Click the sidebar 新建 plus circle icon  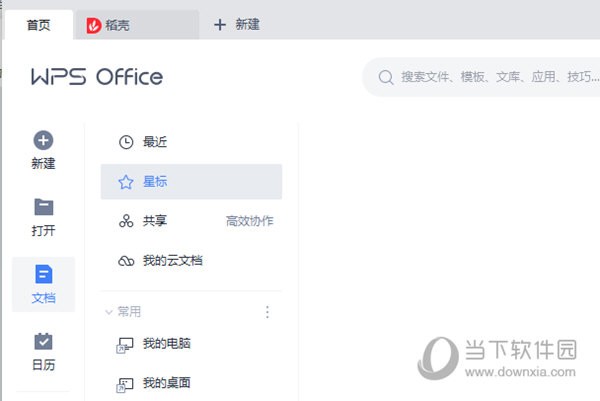(43, 140)
